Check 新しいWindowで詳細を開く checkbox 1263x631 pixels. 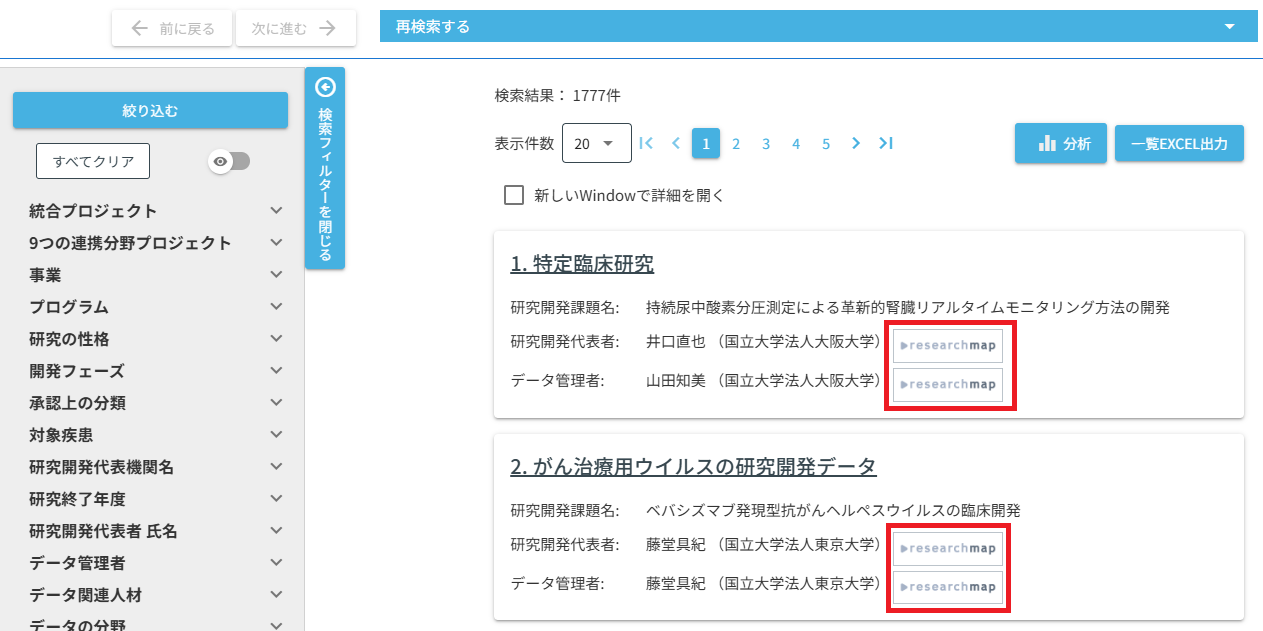(514, 195)
